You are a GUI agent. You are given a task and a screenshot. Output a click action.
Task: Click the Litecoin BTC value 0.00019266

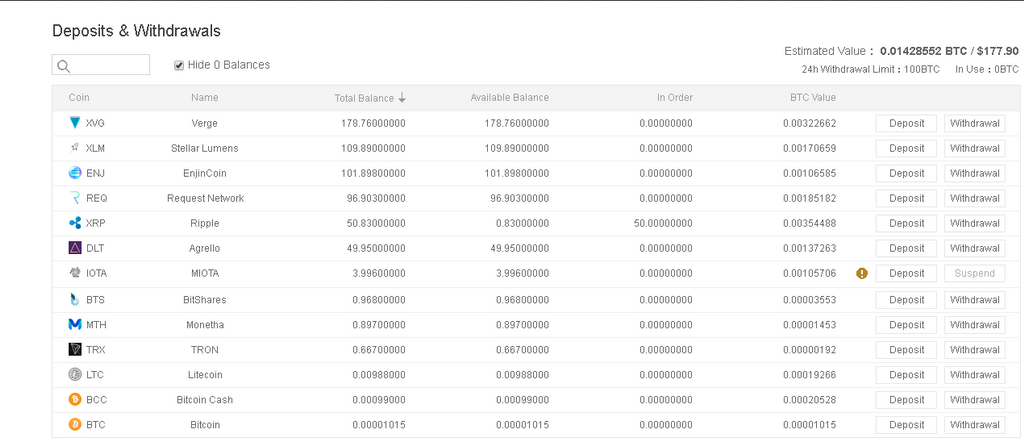point(810,375)
